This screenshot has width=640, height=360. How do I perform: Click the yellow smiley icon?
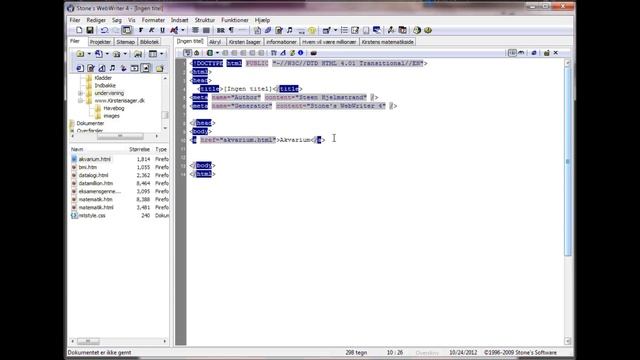(312, 30)
